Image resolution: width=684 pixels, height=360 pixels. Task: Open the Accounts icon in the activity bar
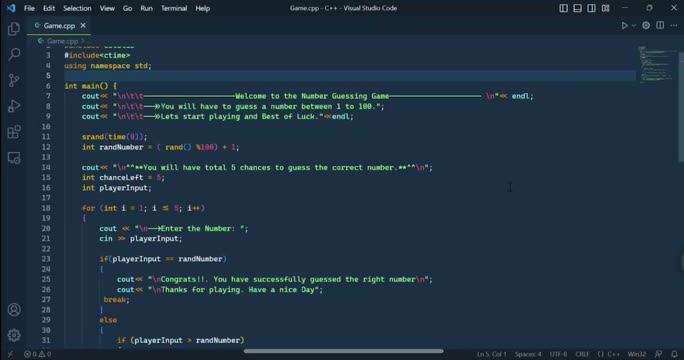coord(14,309)
